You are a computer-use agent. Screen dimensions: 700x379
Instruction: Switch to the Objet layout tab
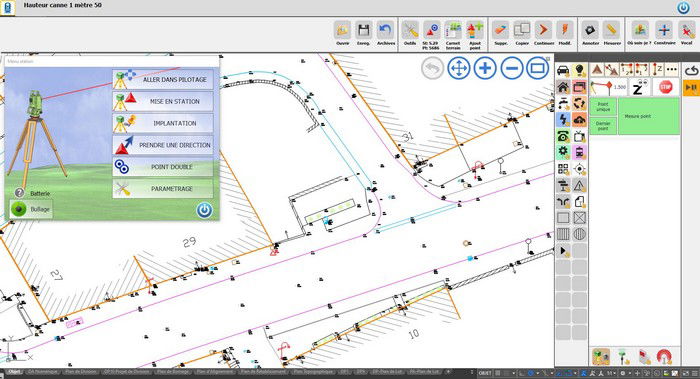[x=14, y=372]
